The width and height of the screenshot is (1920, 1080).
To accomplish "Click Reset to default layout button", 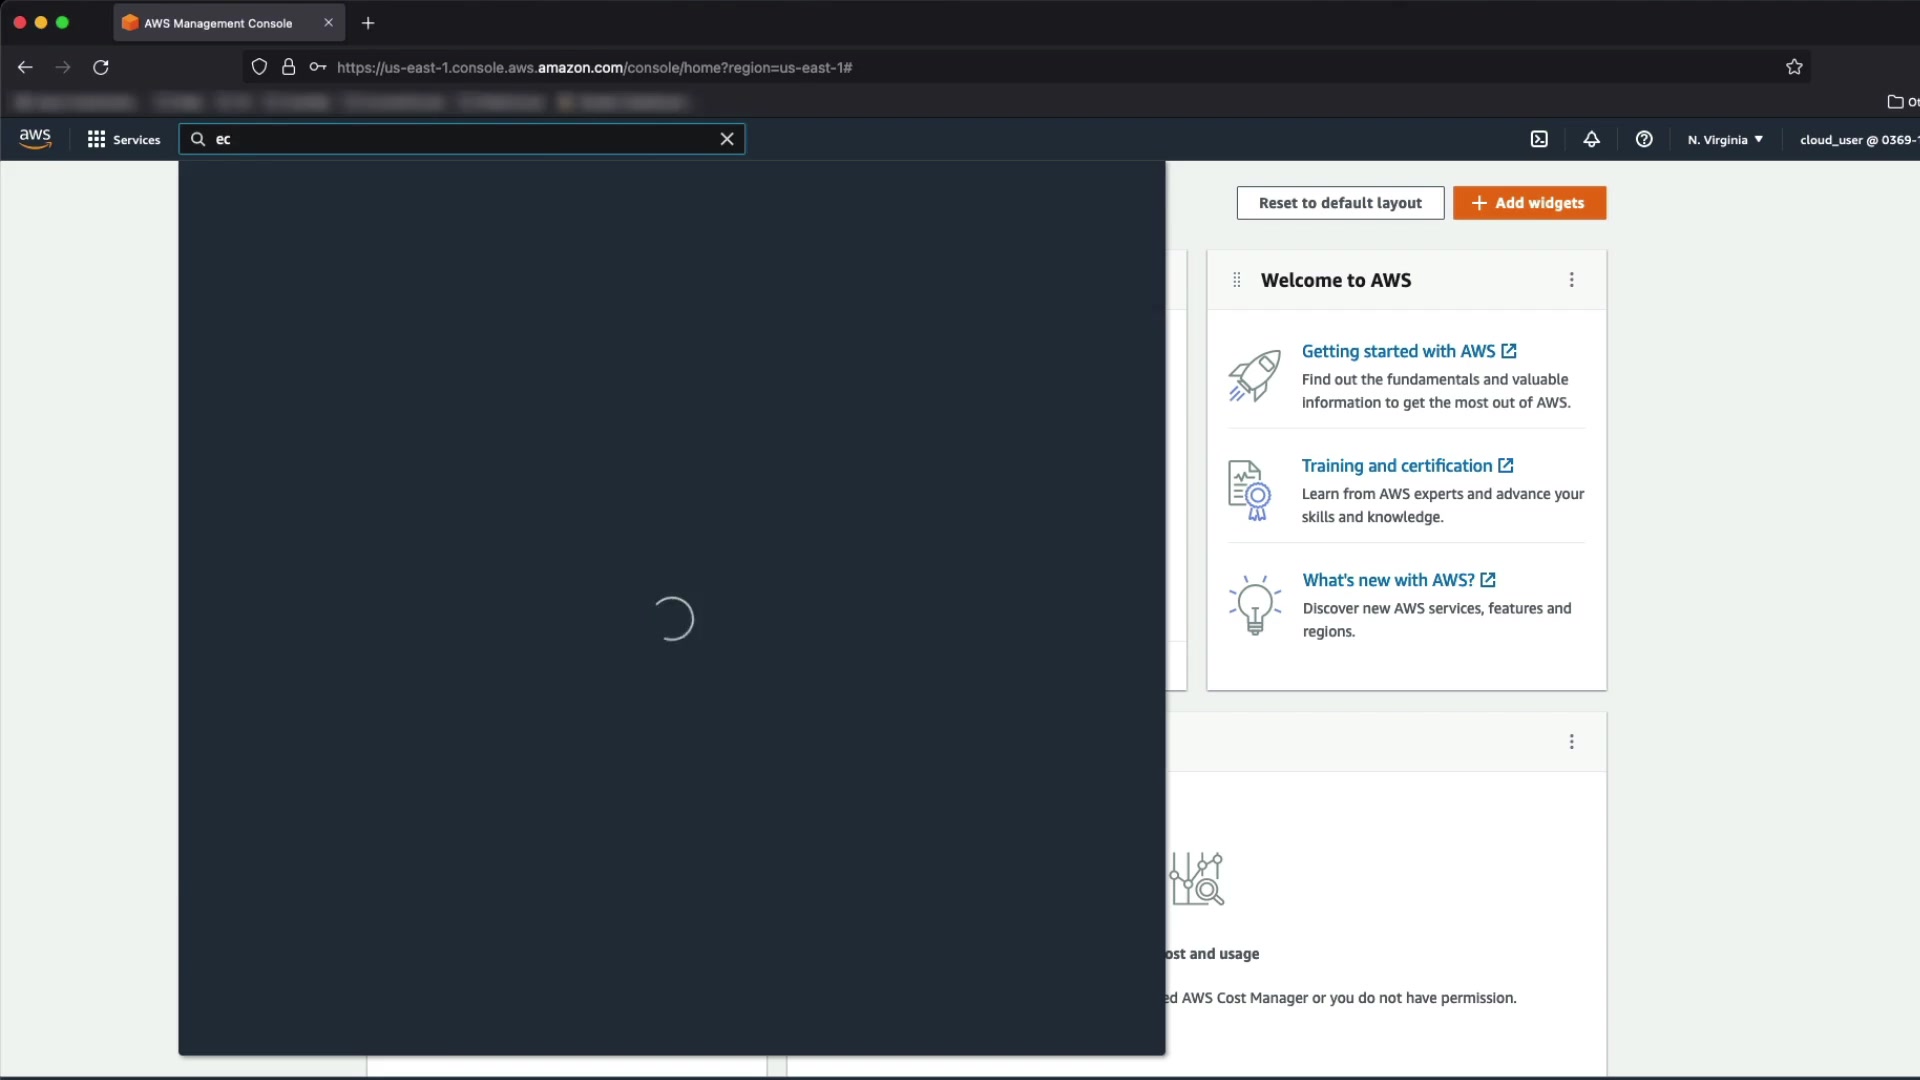I will (1340, 203).
